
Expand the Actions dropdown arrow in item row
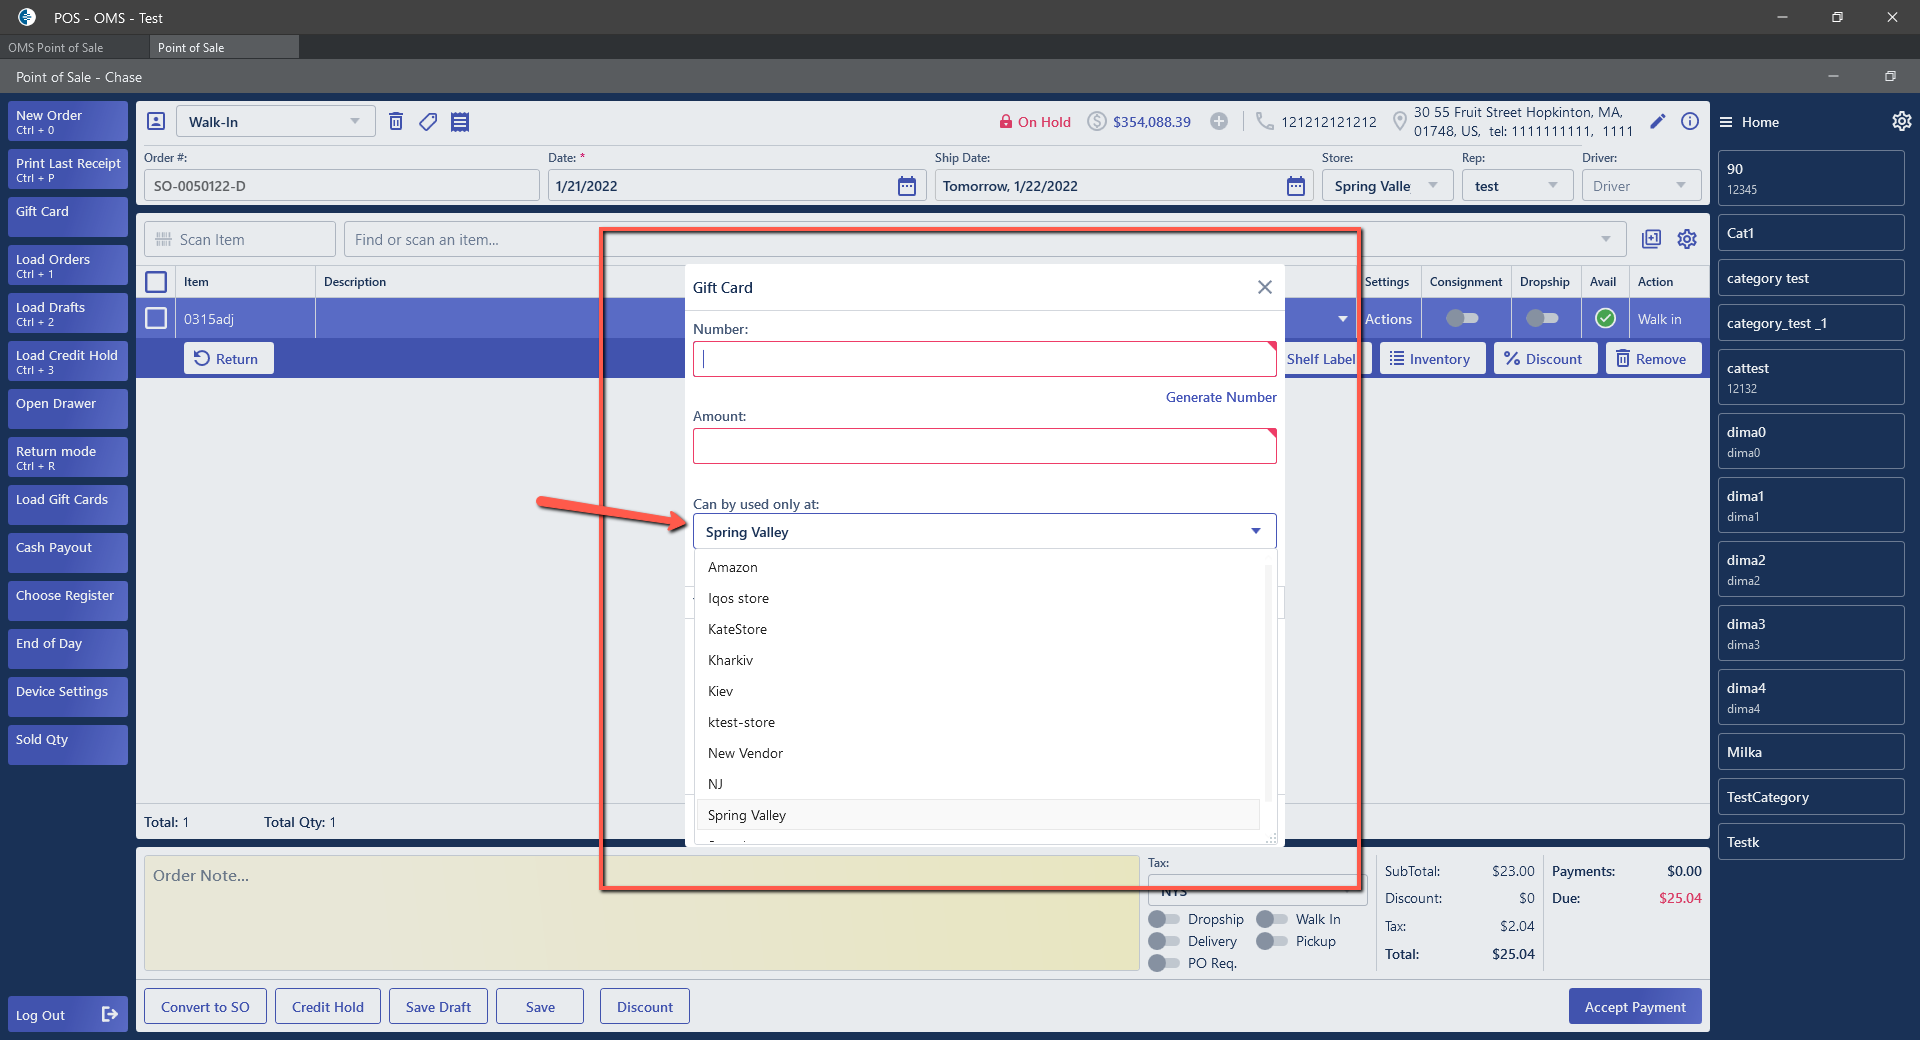pyautogui.click(x=1343, y=319)
